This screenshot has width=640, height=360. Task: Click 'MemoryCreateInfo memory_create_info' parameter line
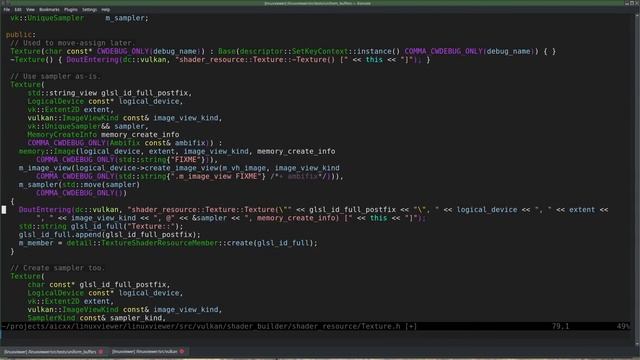[x=103, y=135]
